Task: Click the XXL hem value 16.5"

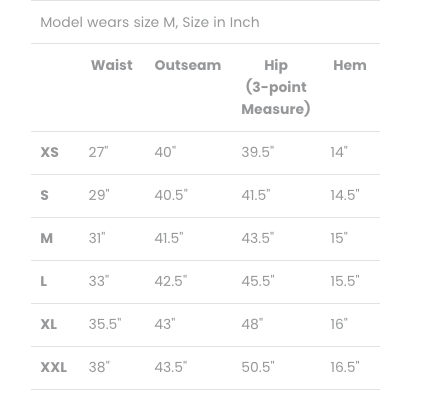Action: pos(345,367)
